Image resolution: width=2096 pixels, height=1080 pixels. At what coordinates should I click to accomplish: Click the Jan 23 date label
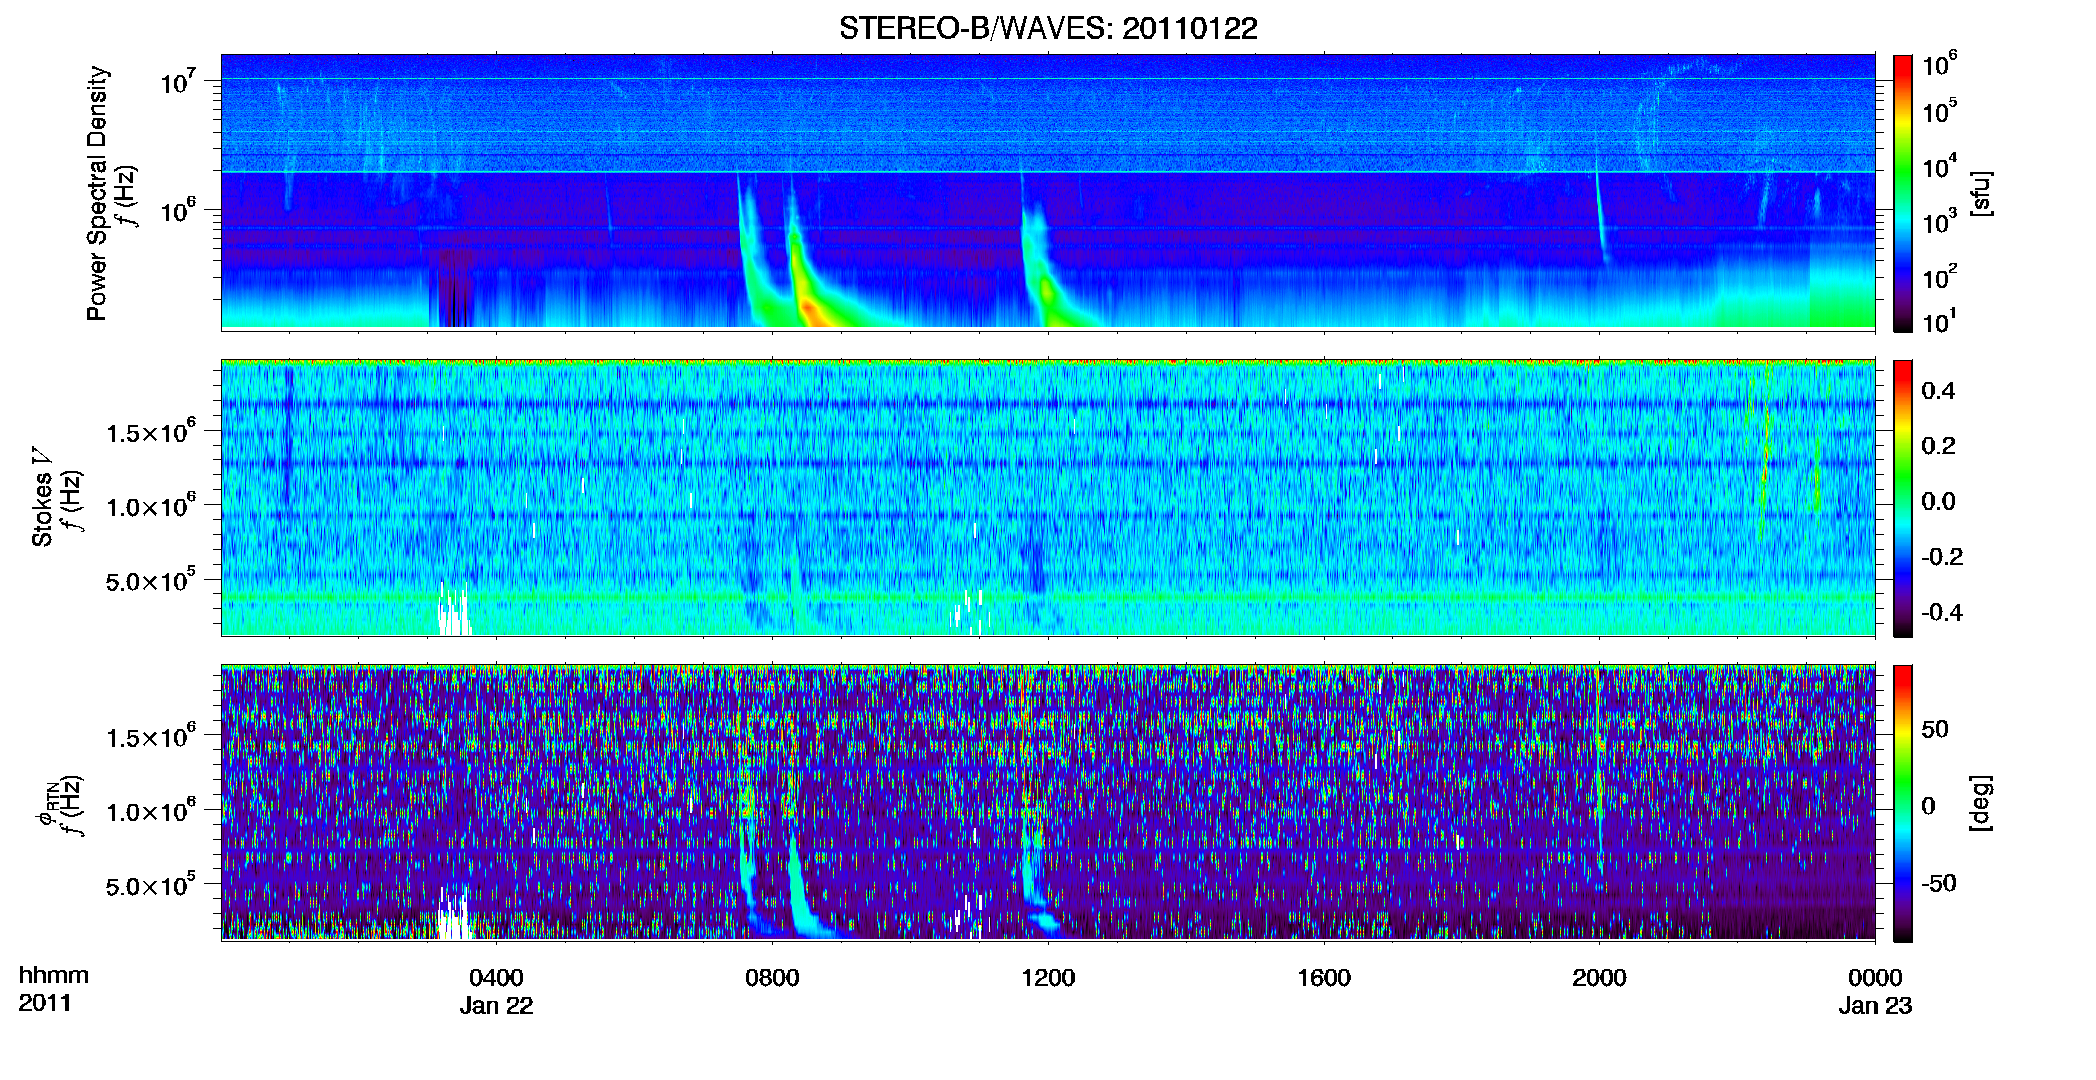(1875, 1006)
